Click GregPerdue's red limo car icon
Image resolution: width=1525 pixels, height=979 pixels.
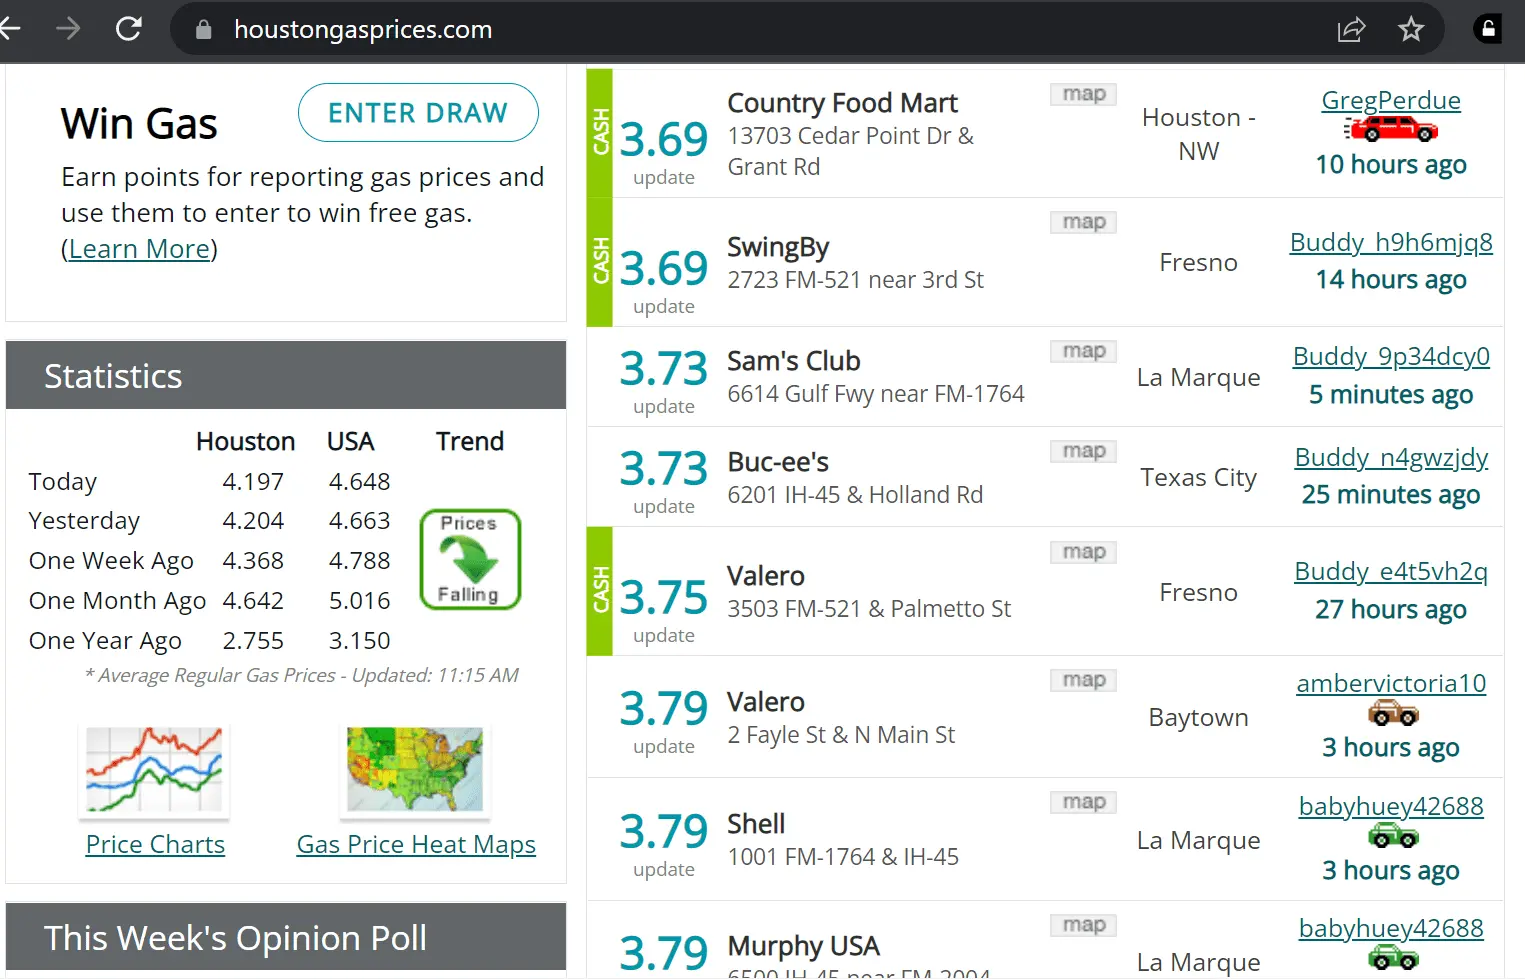[1391, 129]
